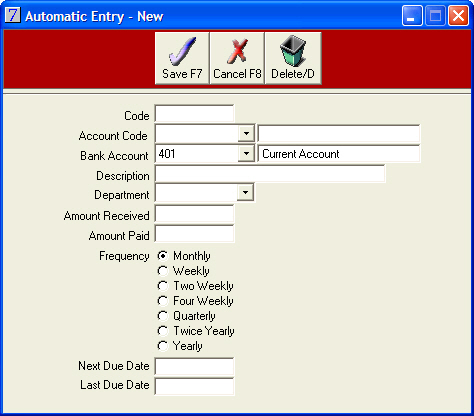
Task: Click the Amount Received field
Action: pos(194,214)
